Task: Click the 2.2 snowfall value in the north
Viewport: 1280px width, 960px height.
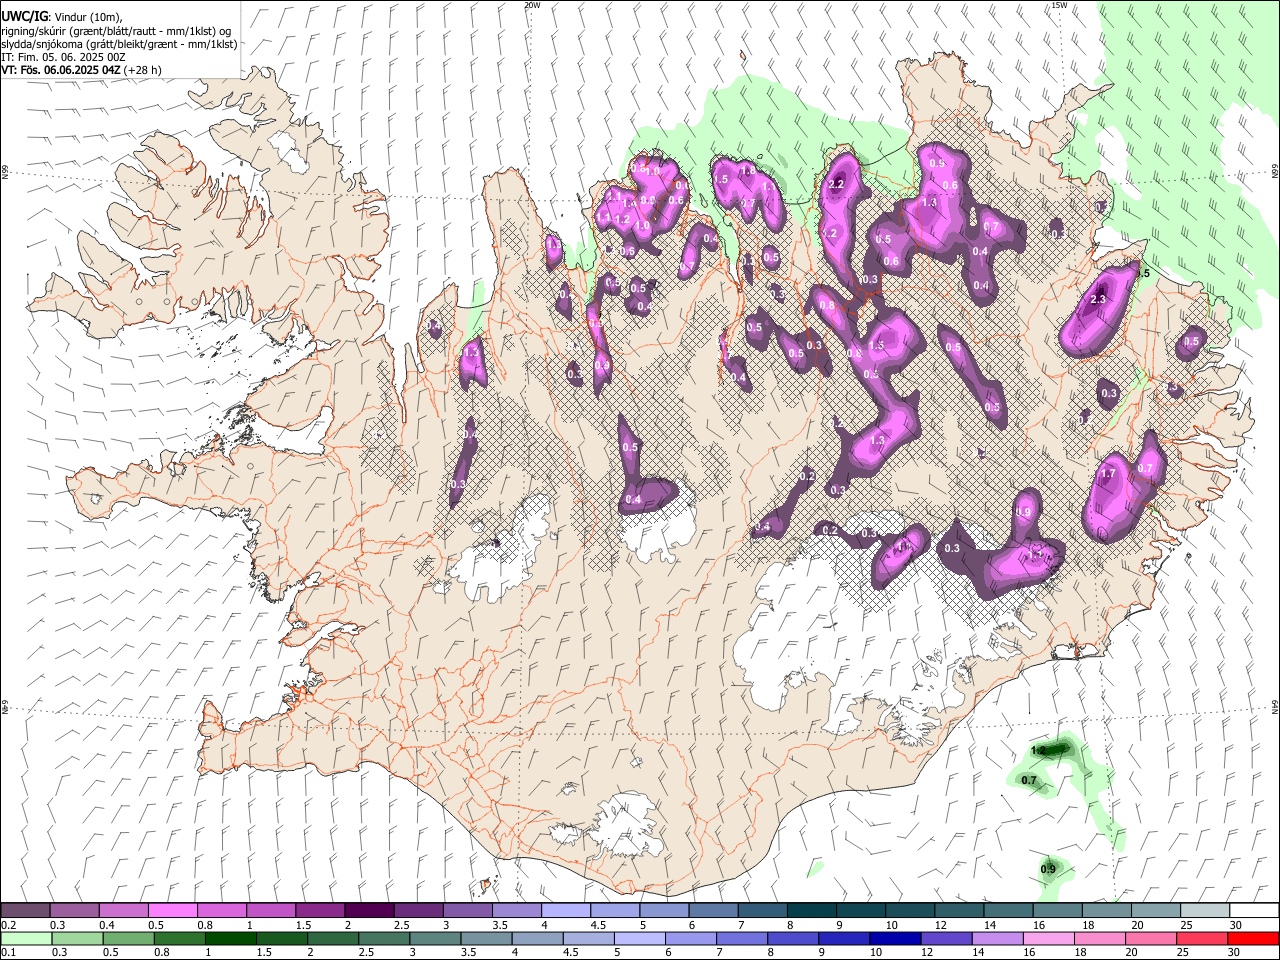Action: click(x=837, y=184)
